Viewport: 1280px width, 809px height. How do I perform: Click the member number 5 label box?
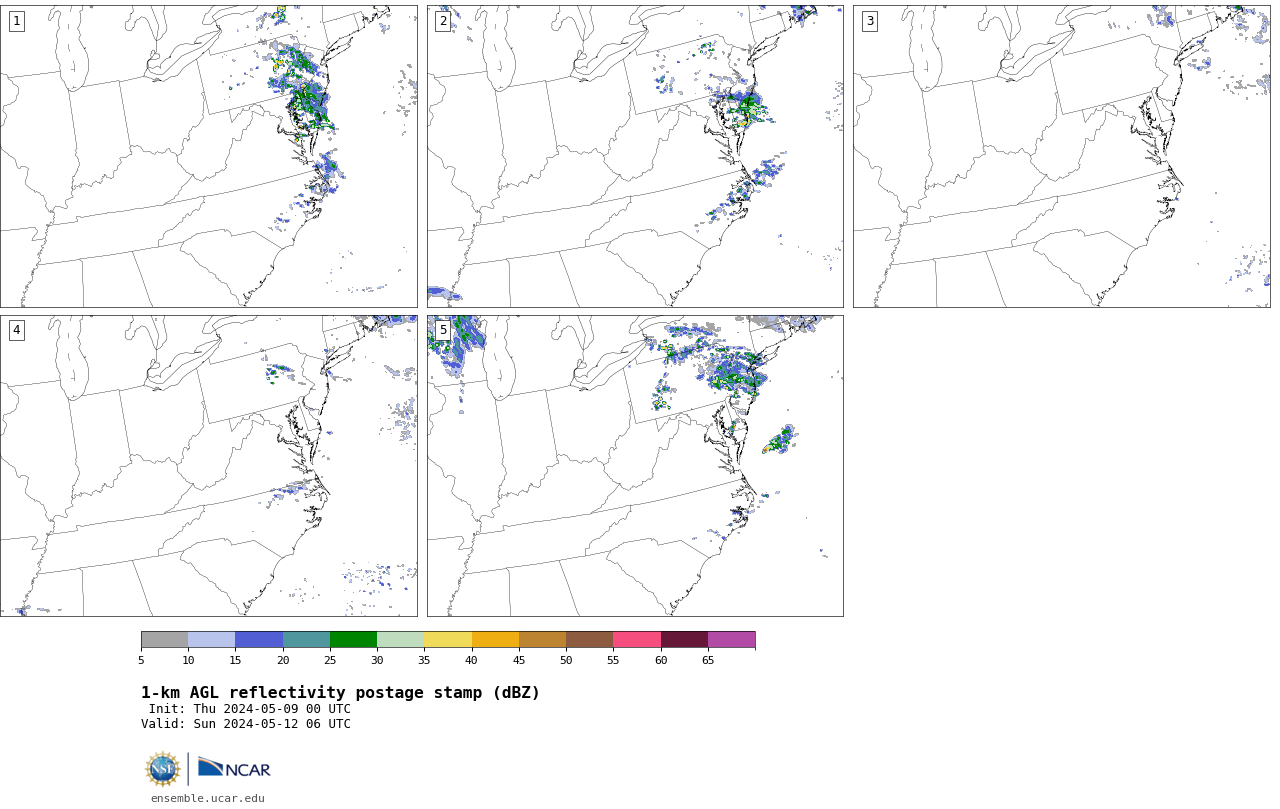[x=443, y=330]
